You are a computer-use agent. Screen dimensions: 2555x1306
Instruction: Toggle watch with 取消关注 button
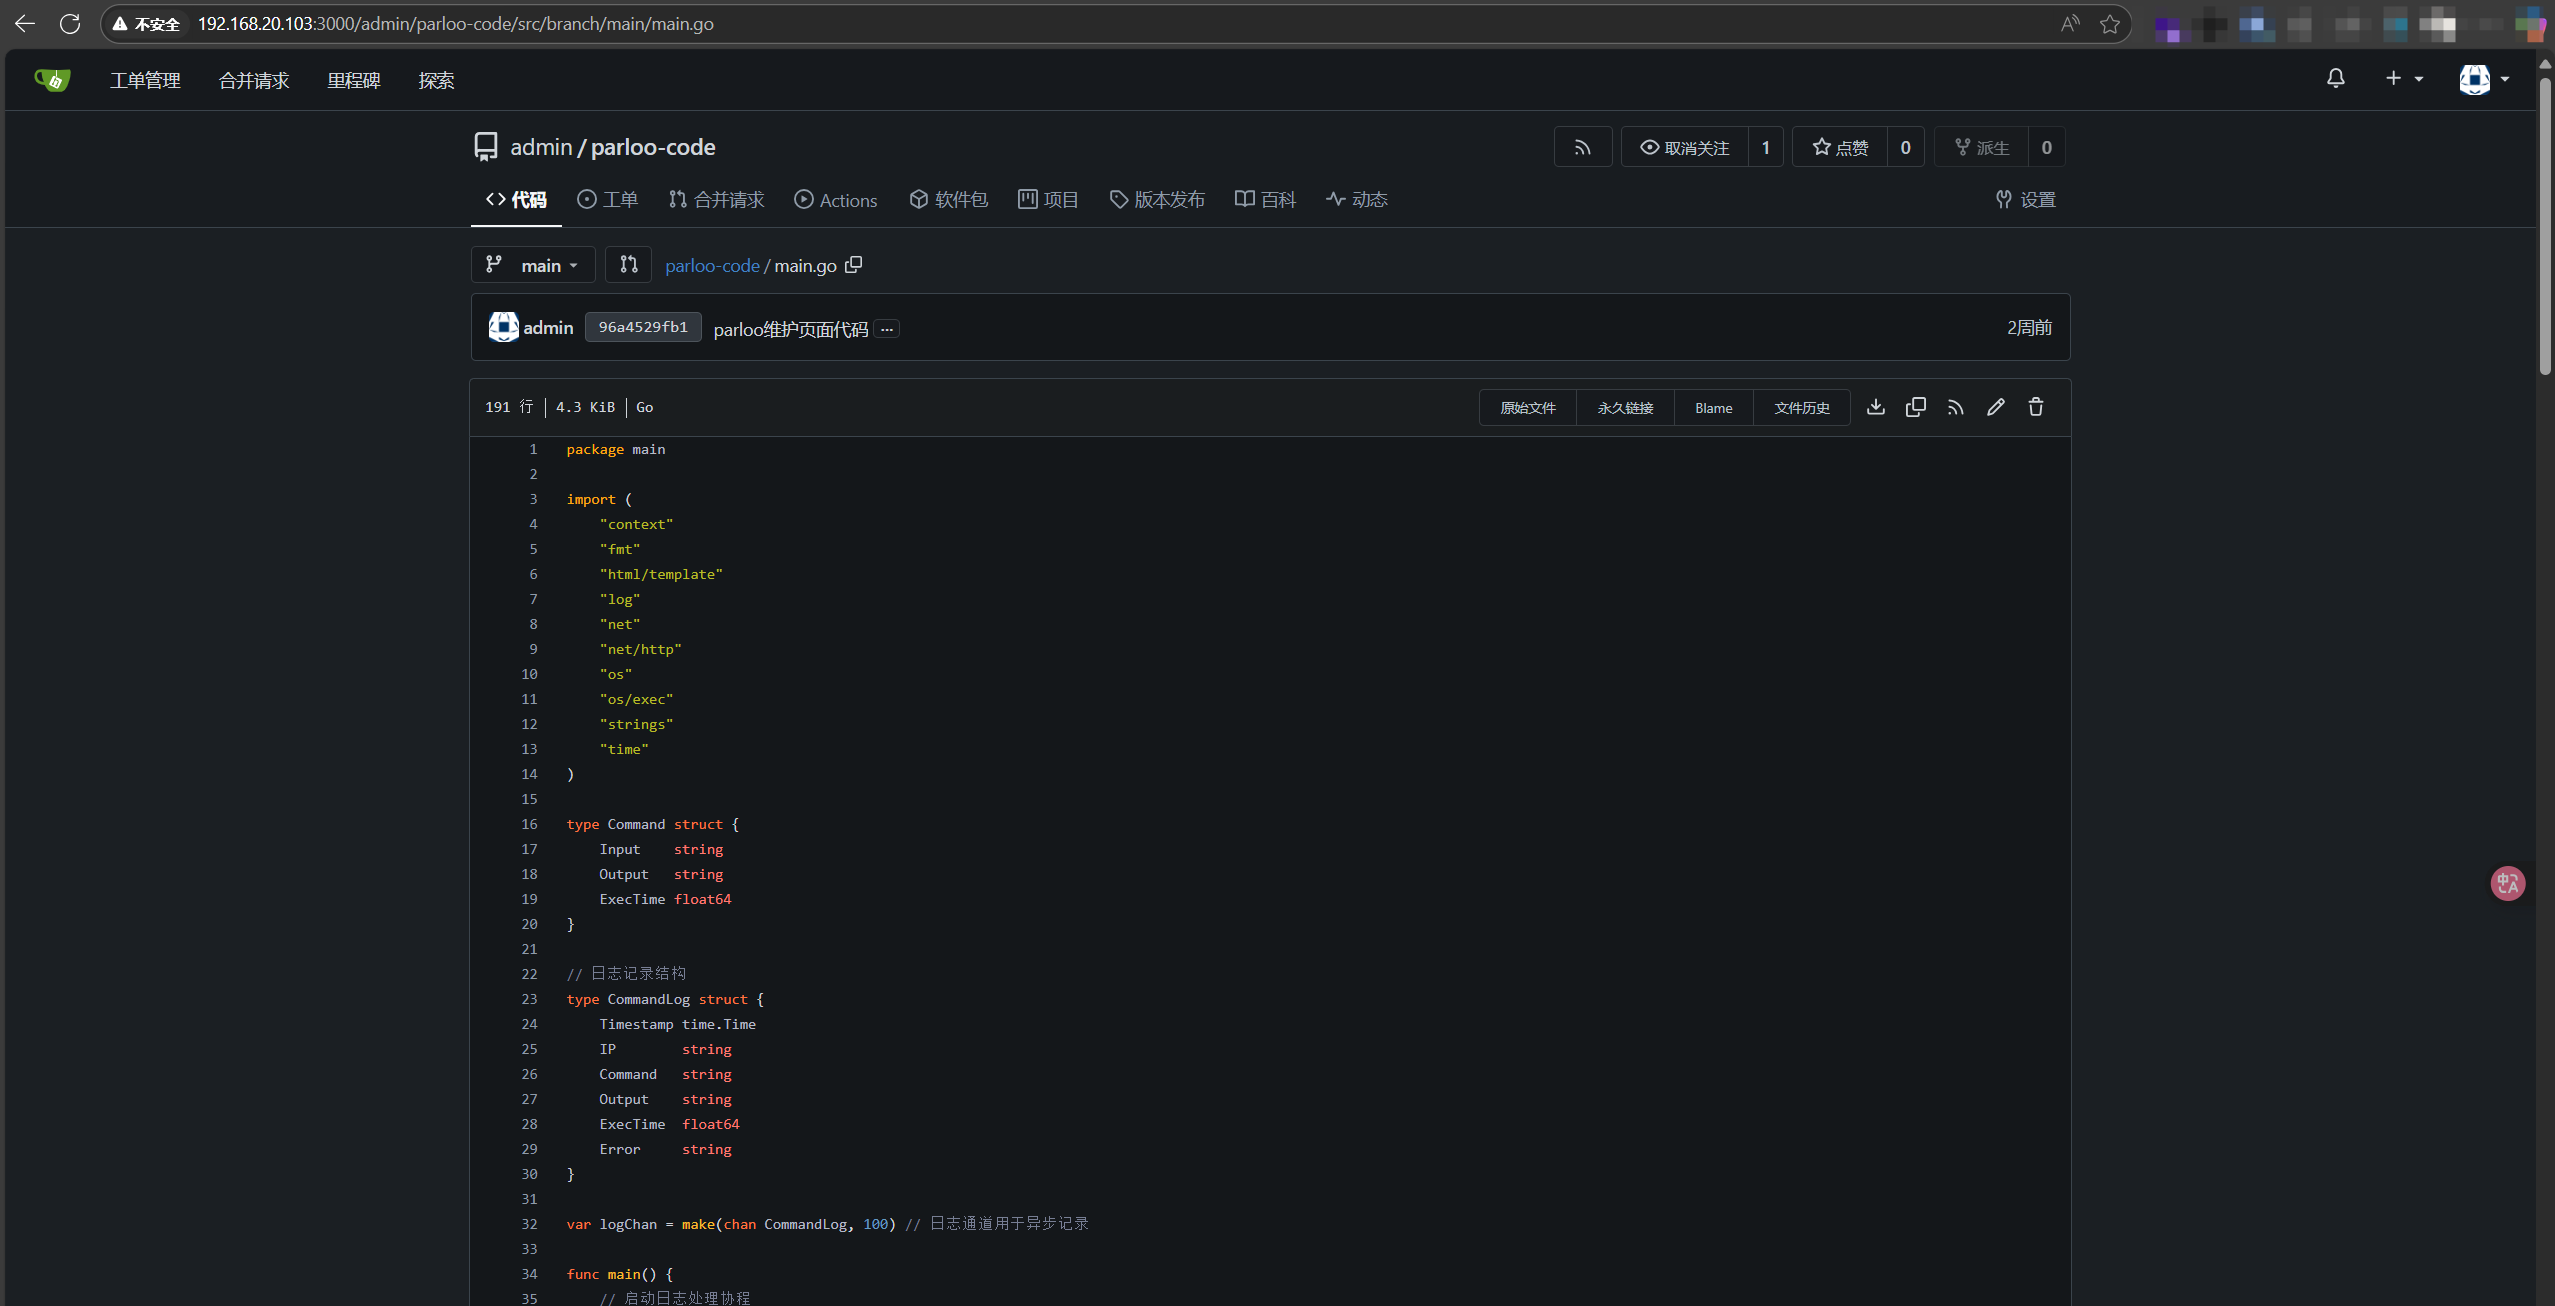(x=1685, y=147)
